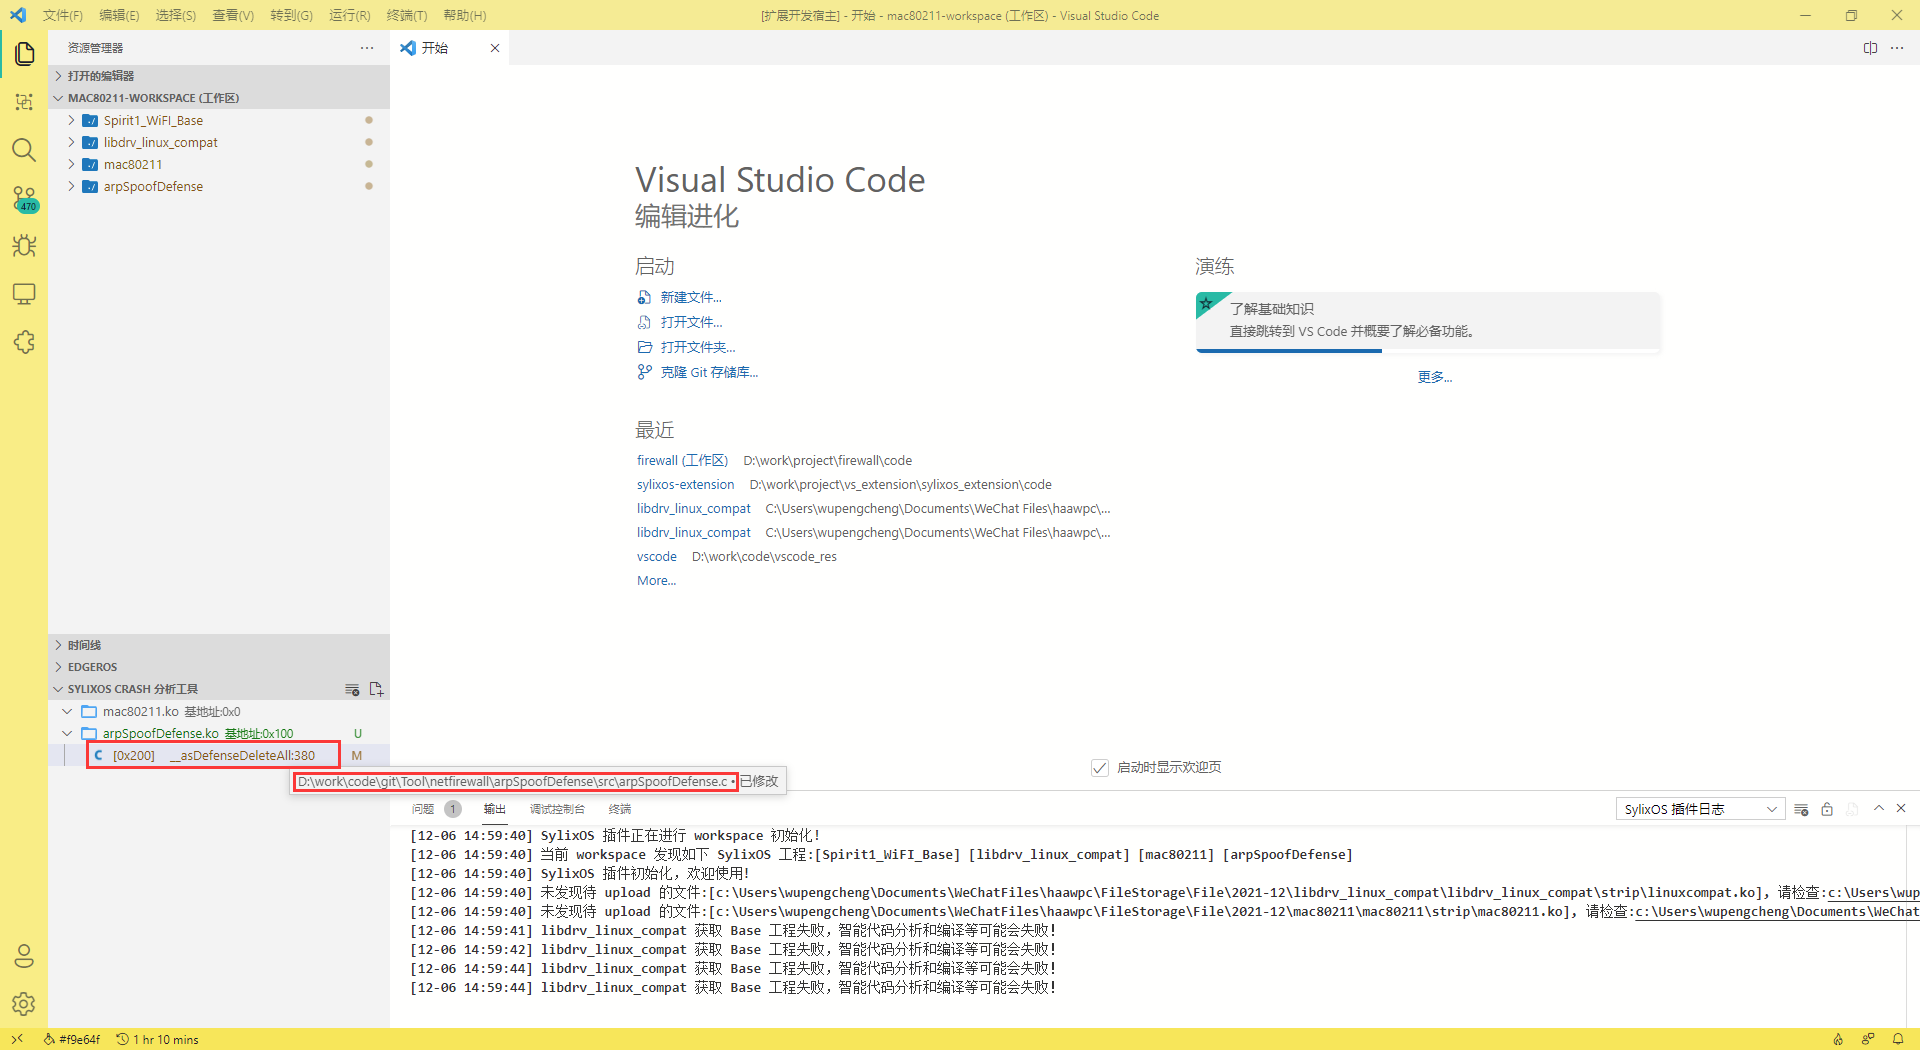Open the SylixOS 插件日志 output channel dropdown
The height and width of the screenshot is (1050, 1920).
coord(1701,809)
